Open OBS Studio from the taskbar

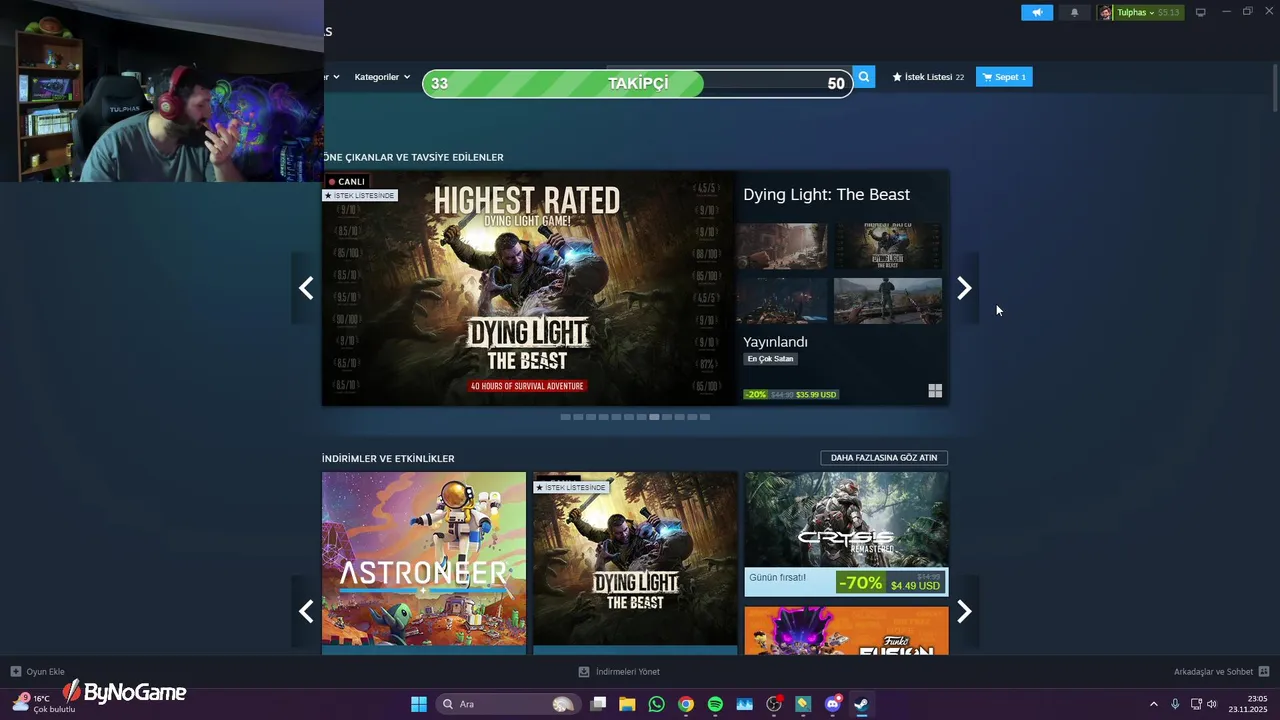coord(774,704)
